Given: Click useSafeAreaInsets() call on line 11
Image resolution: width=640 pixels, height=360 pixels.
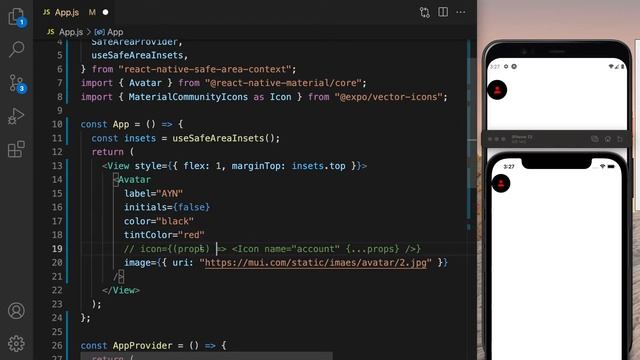Looking at the screenshot, I should (224, 138).
